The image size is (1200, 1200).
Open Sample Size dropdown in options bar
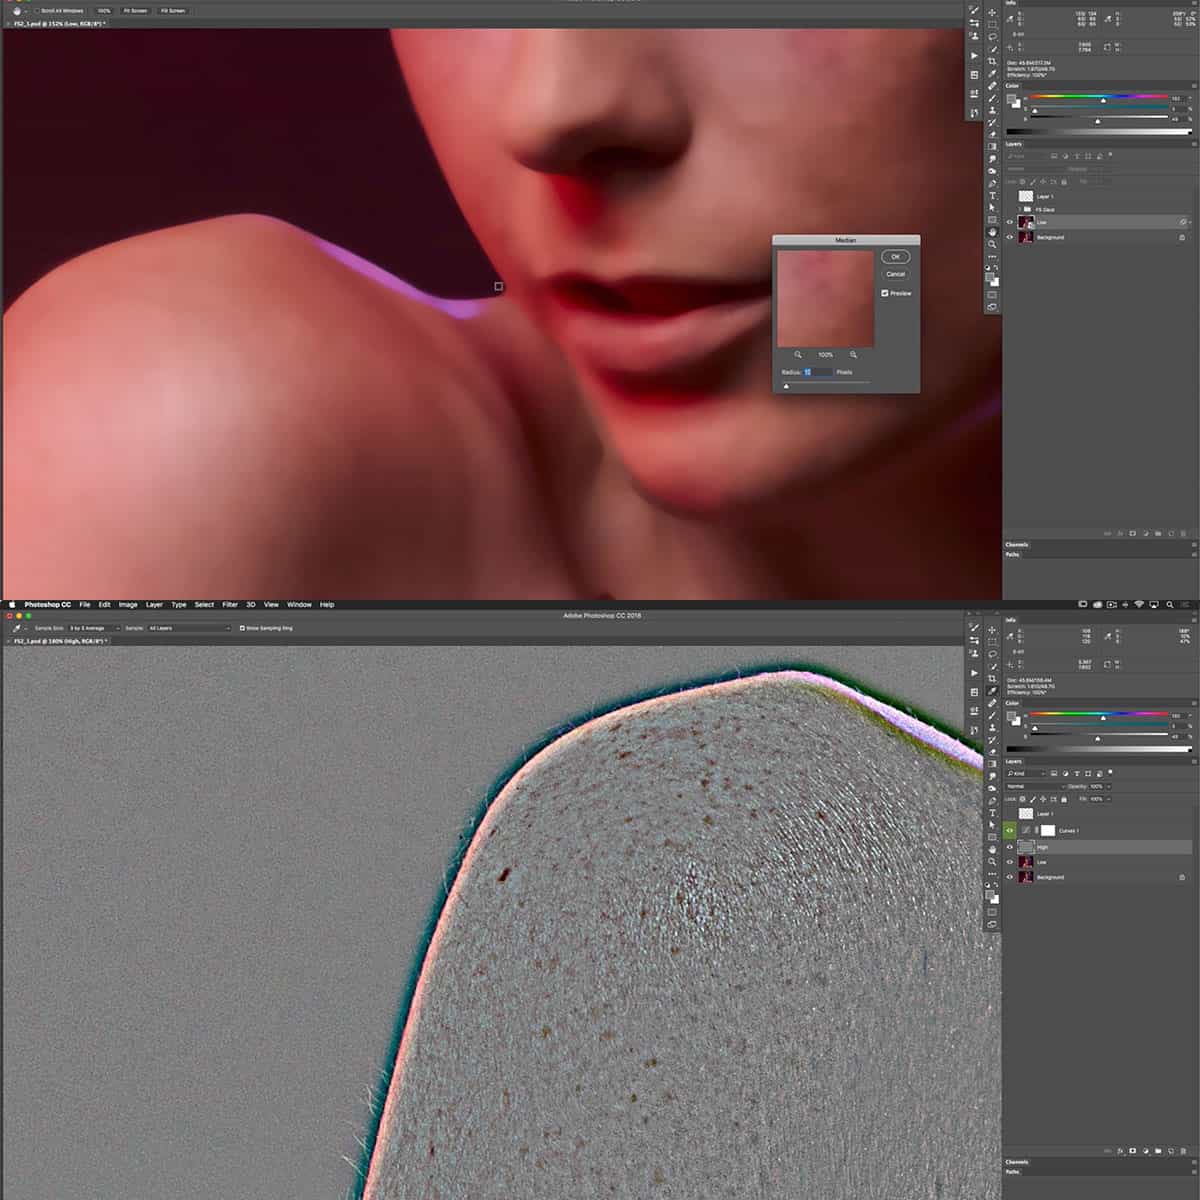[94, 628]
